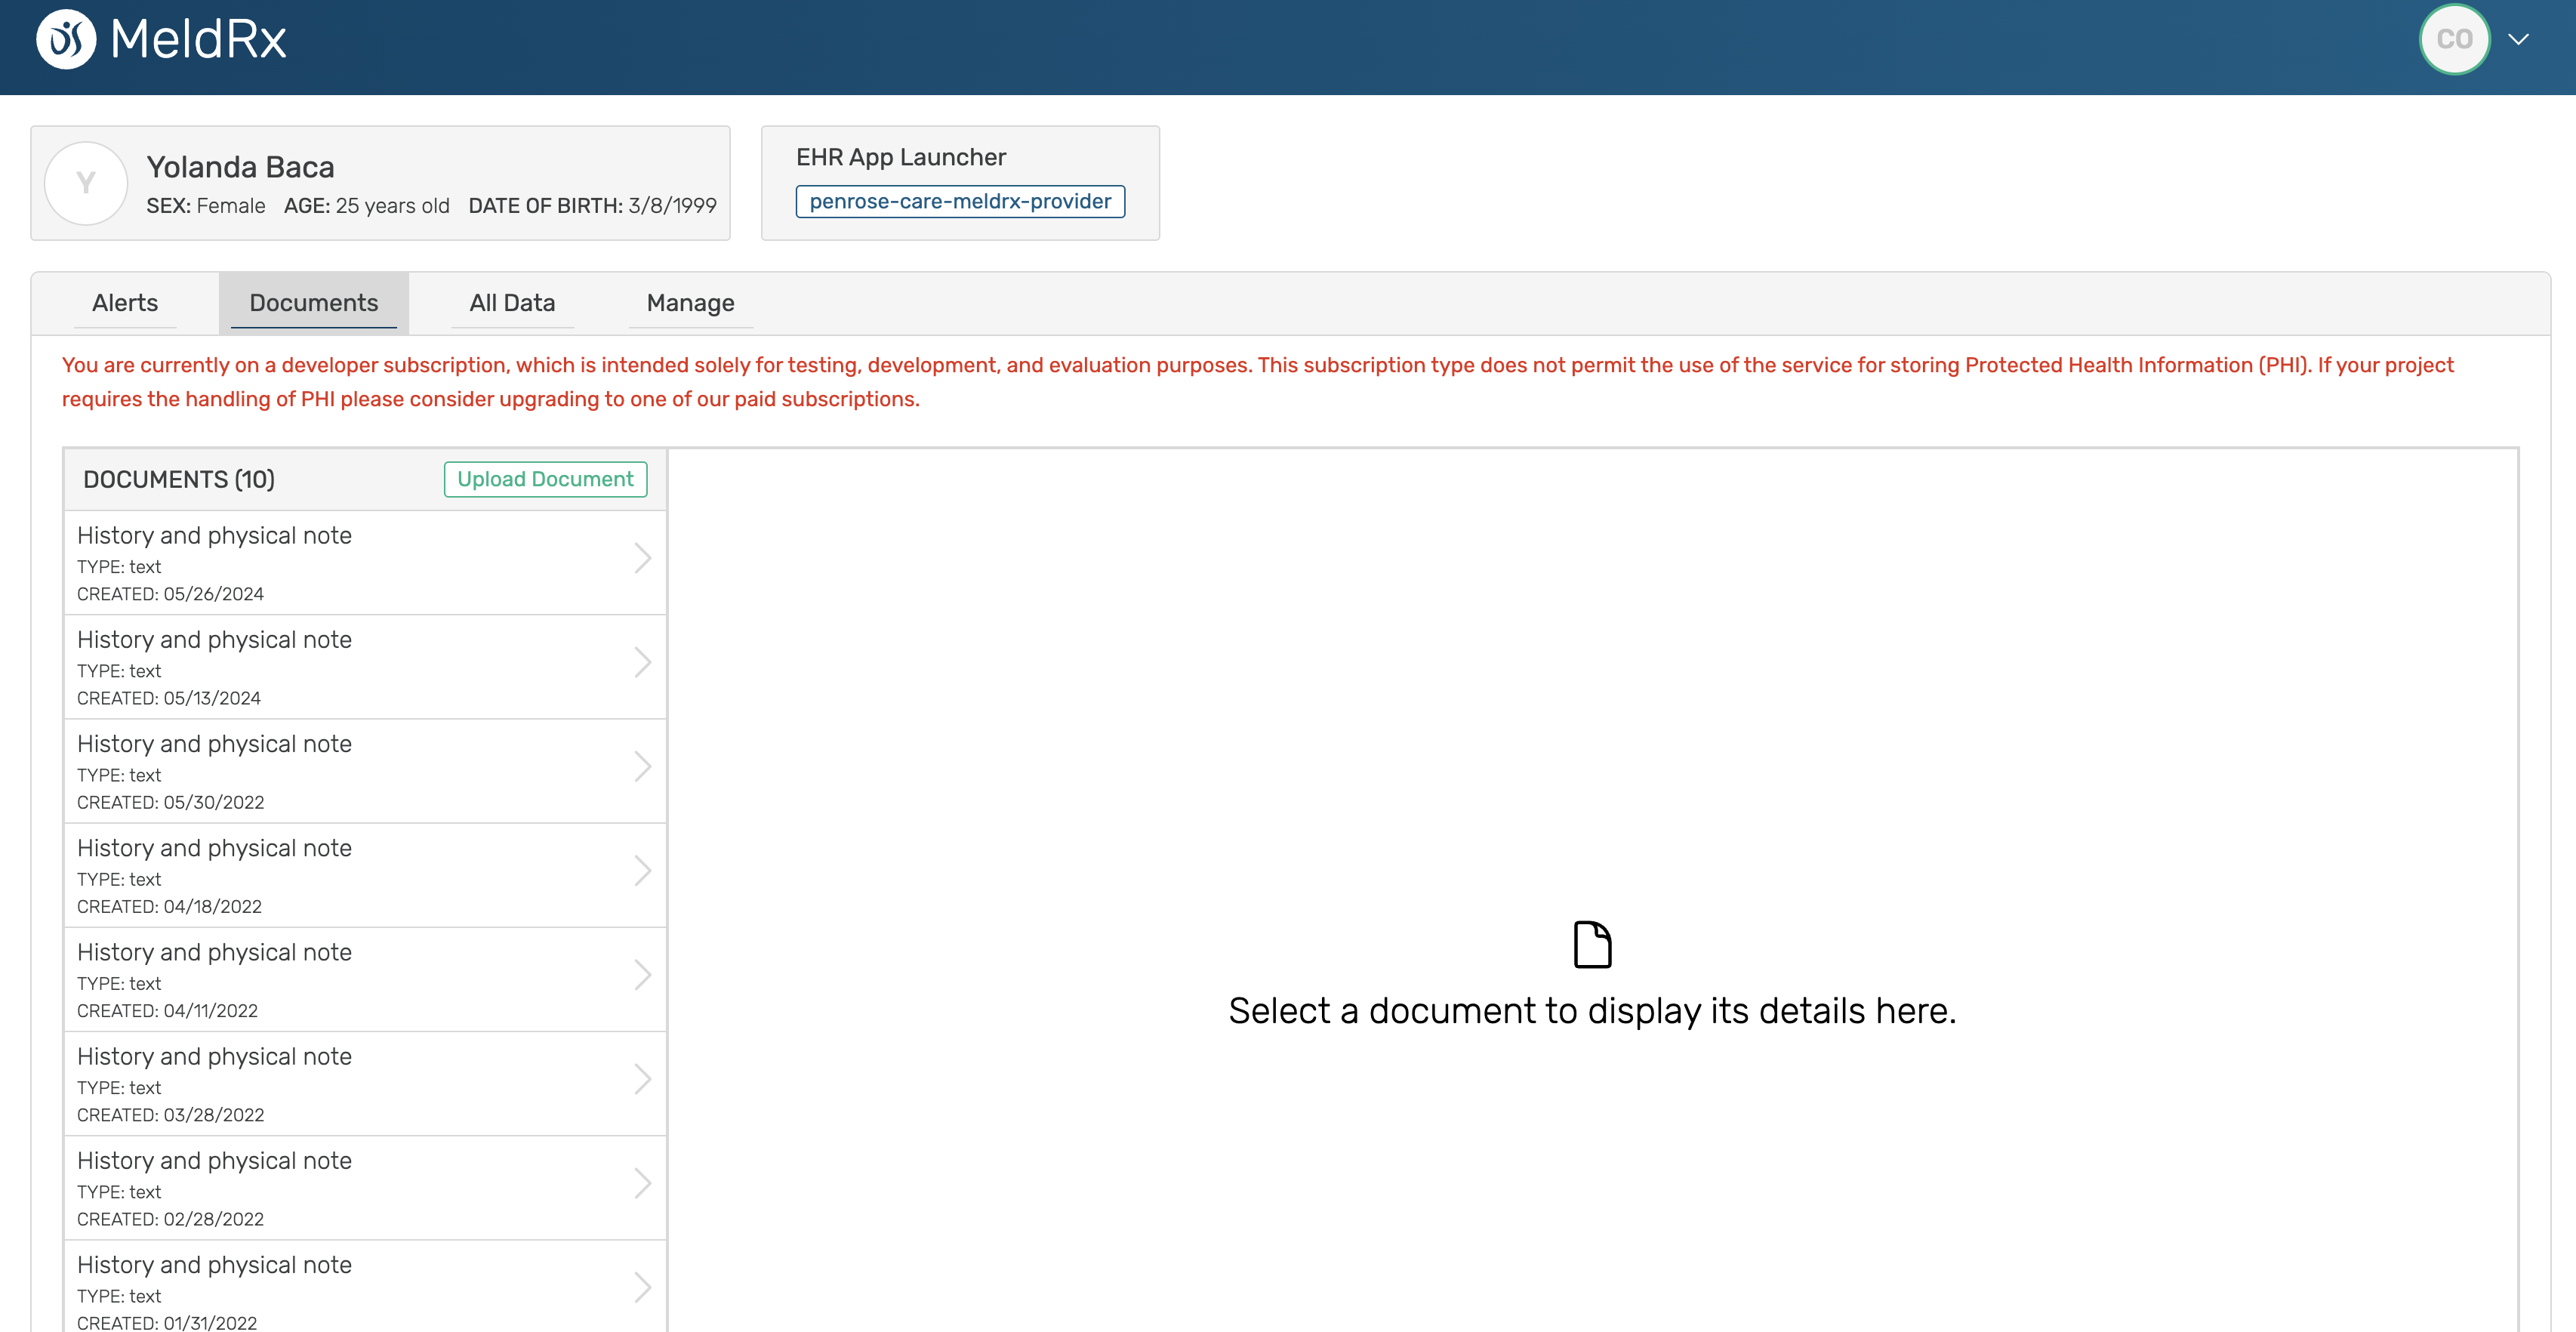Open the All Data tab
Viewport: 2576px width, 1332px height.
coord(512,303)
